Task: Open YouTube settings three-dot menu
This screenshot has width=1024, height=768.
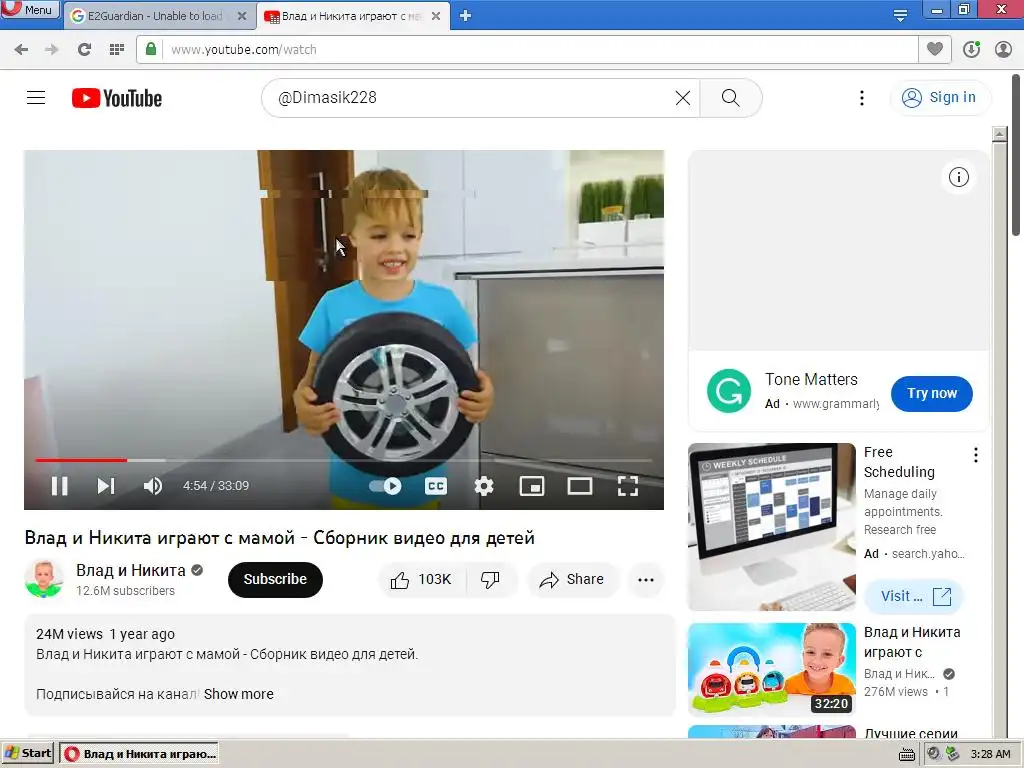Action: click(x=862, y=98)
